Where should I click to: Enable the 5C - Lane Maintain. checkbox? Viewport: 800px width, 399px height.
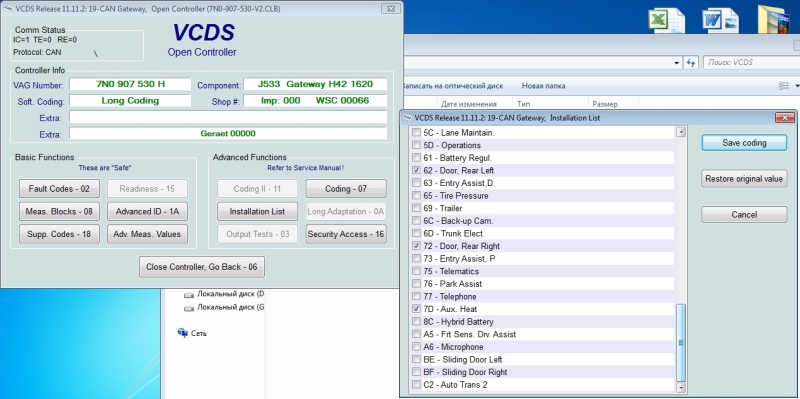[x=416, y=133]
